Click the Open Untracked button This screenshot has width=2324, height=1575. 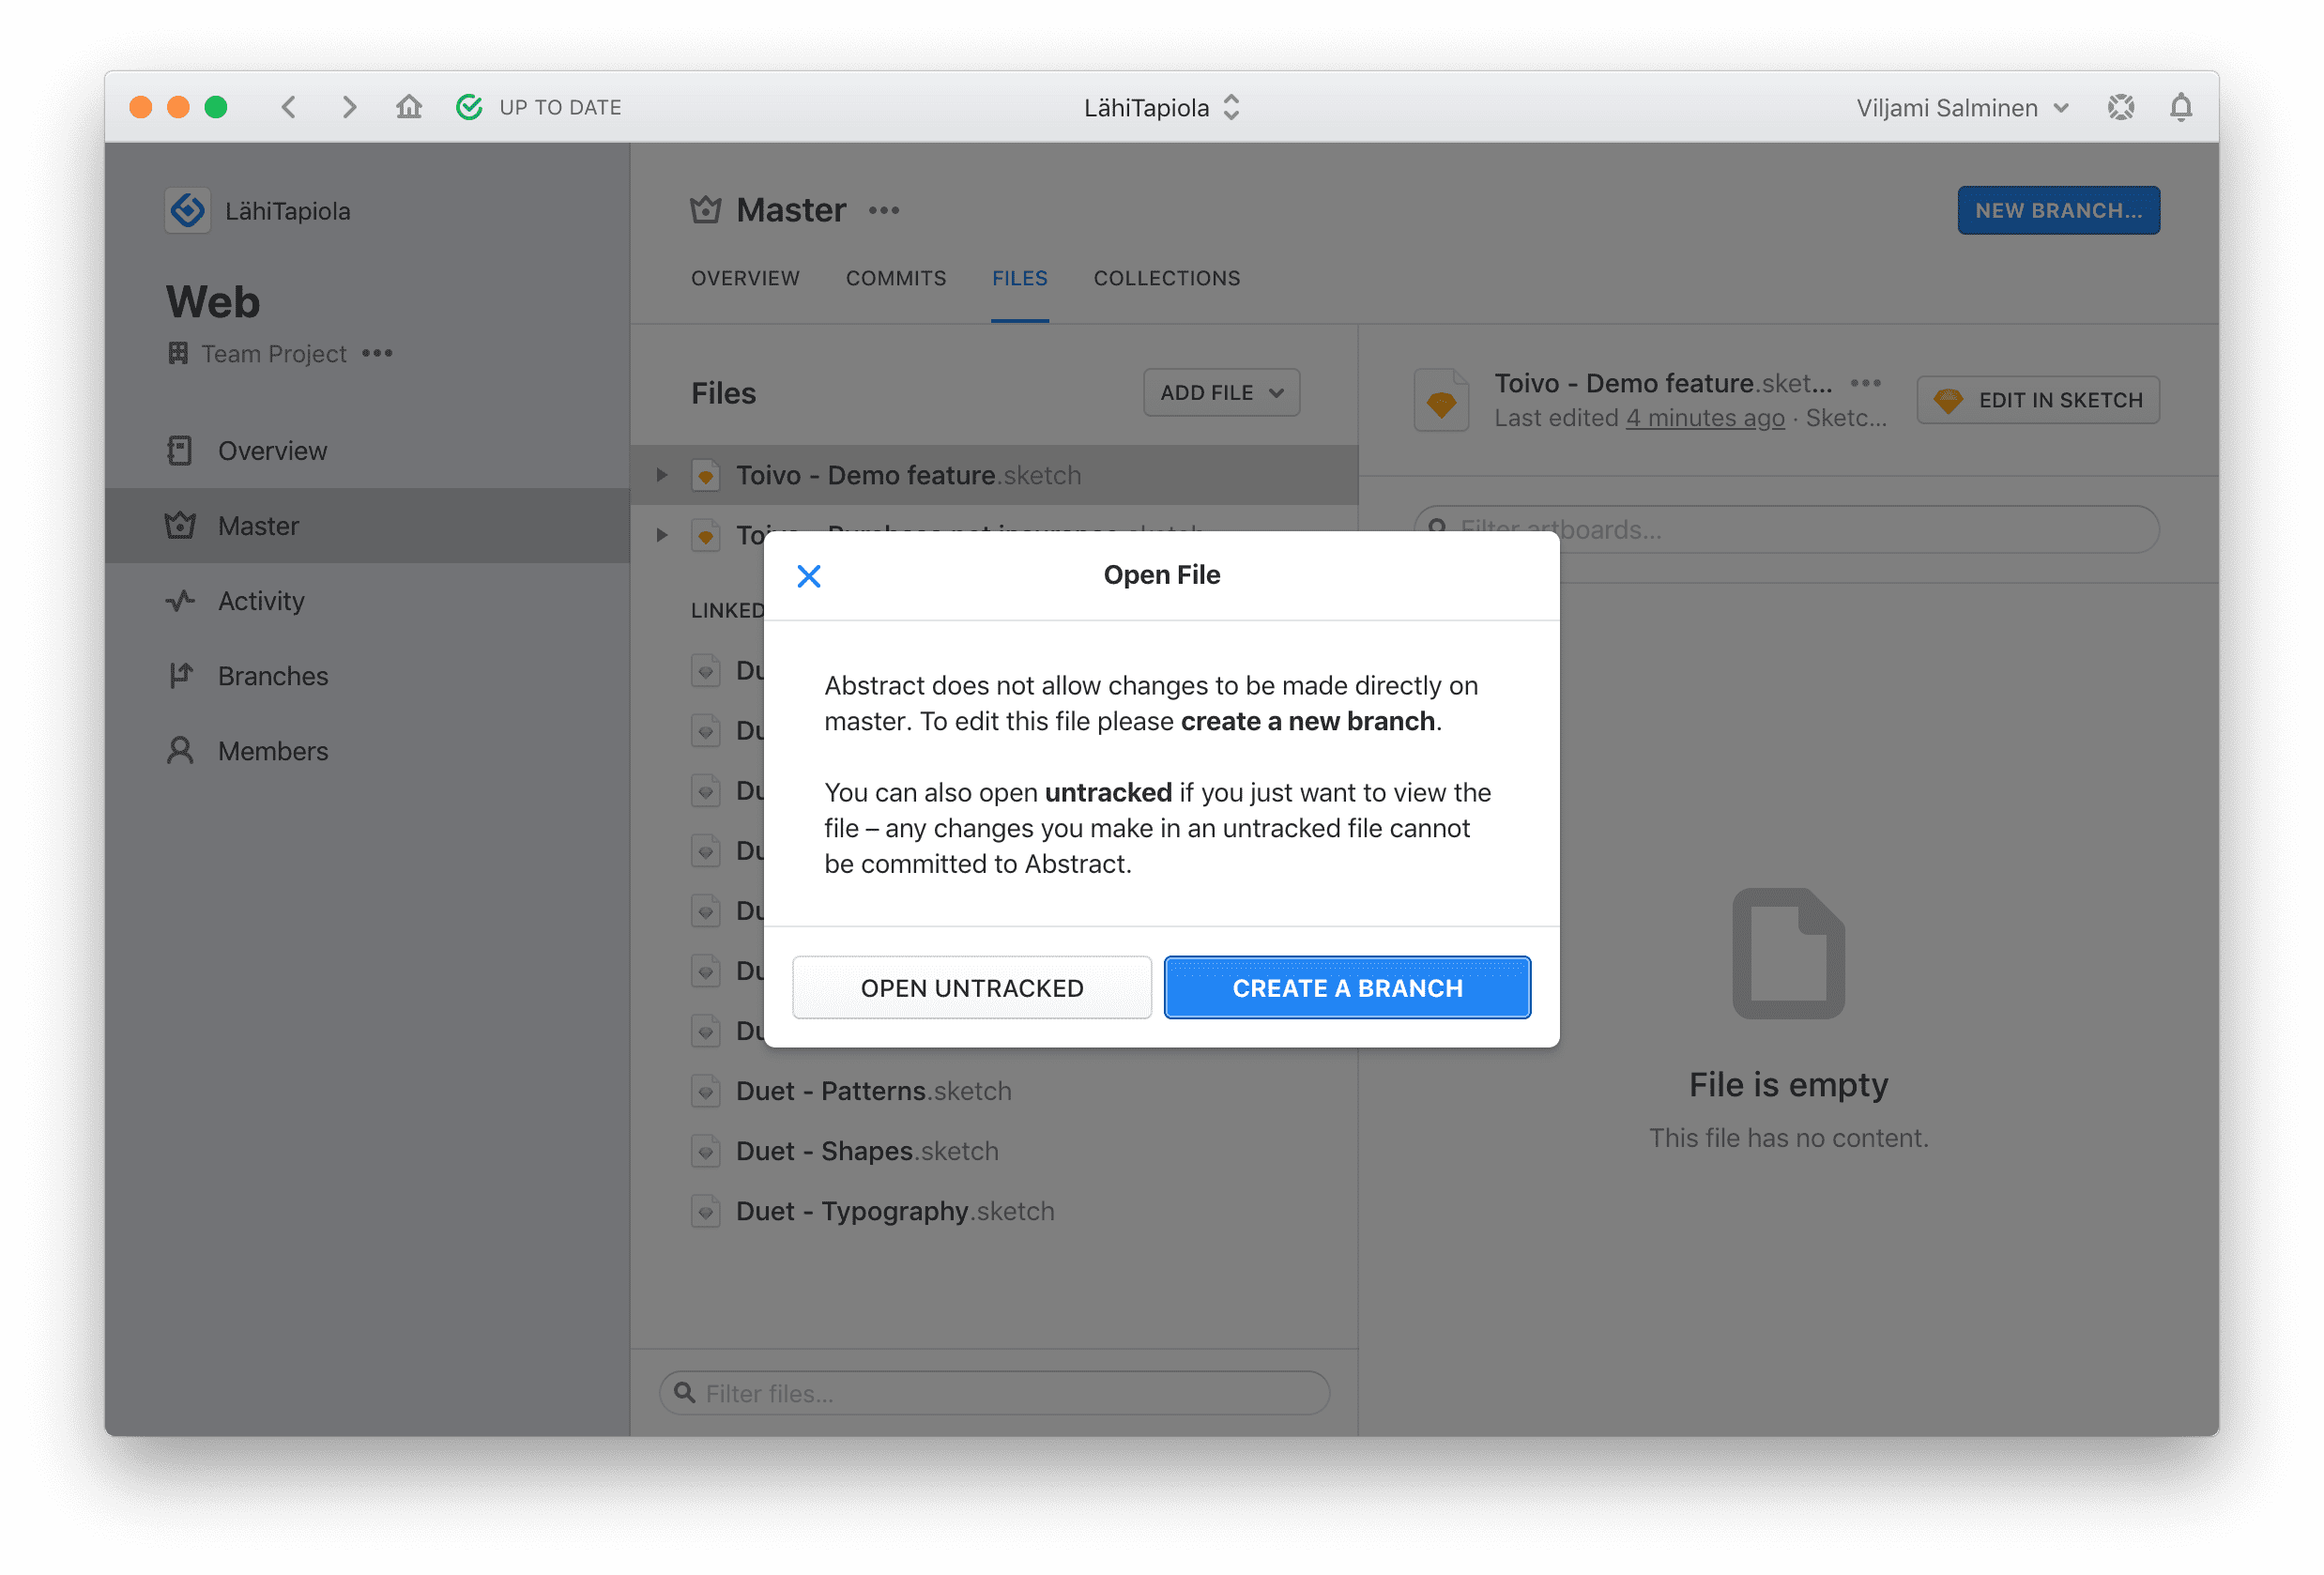click(971, 987)
